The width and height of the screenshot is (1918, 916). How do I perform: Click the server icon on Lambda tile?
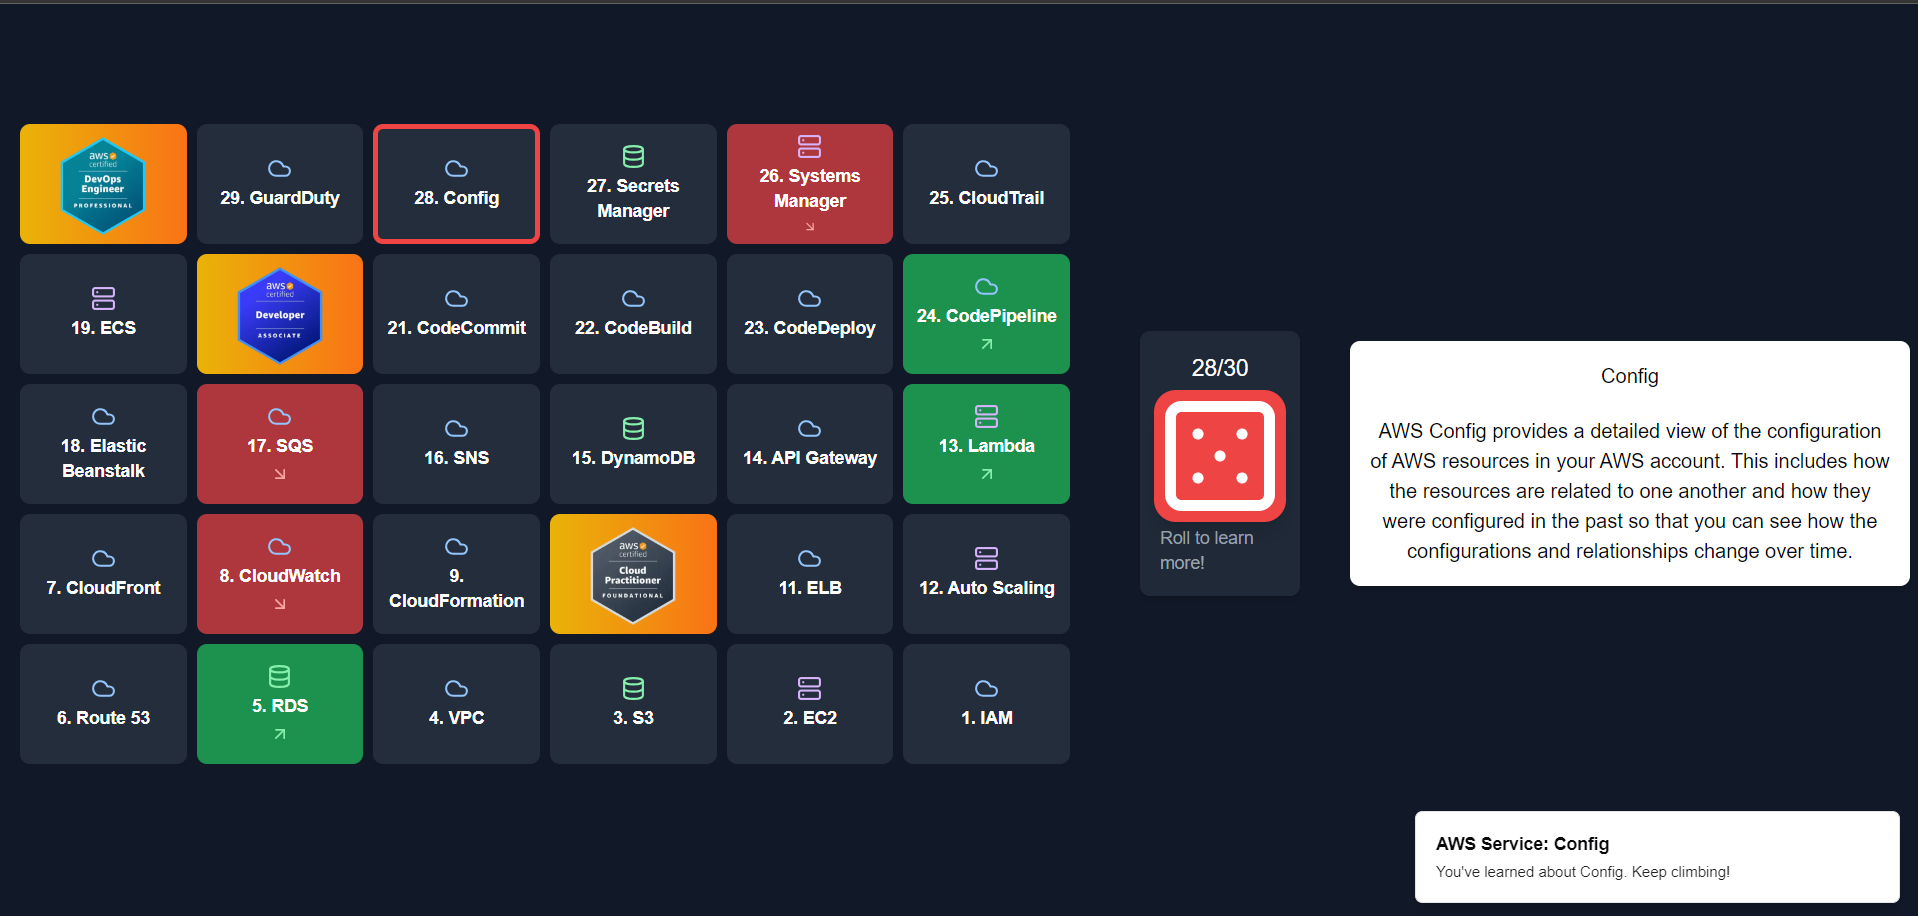987,416
